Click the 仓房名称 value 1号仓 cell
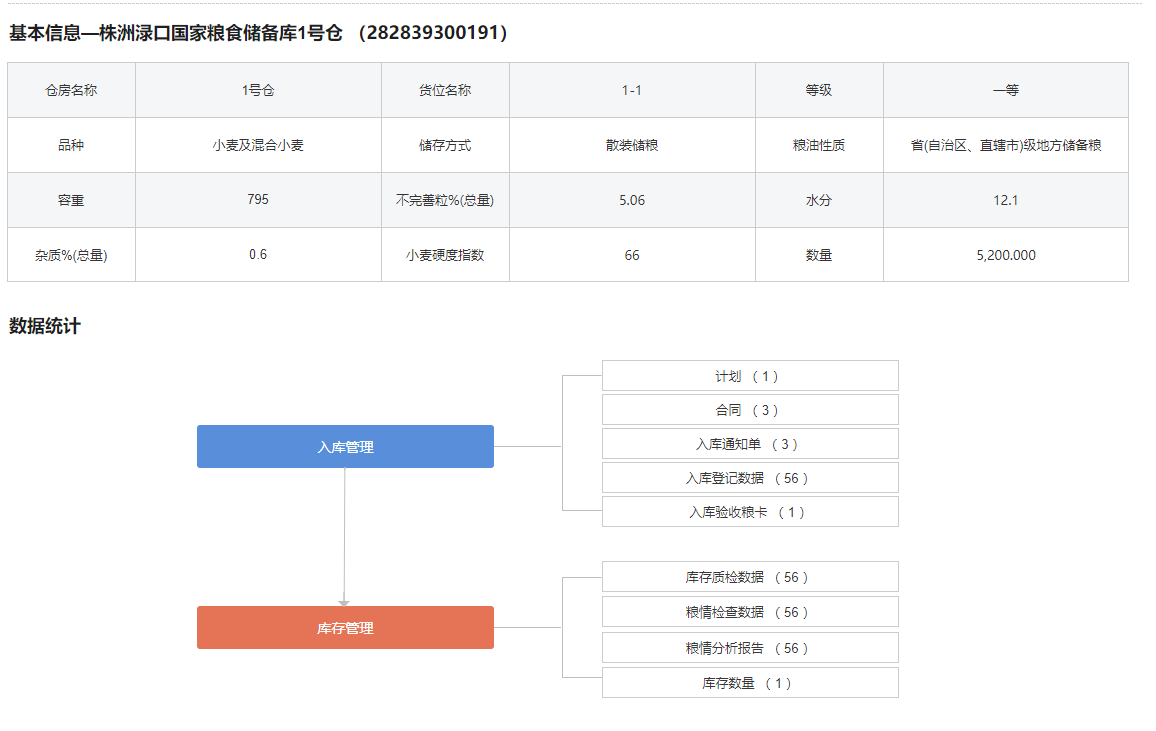Screen dimensions: 1156x731 click(x=258, y=90)
